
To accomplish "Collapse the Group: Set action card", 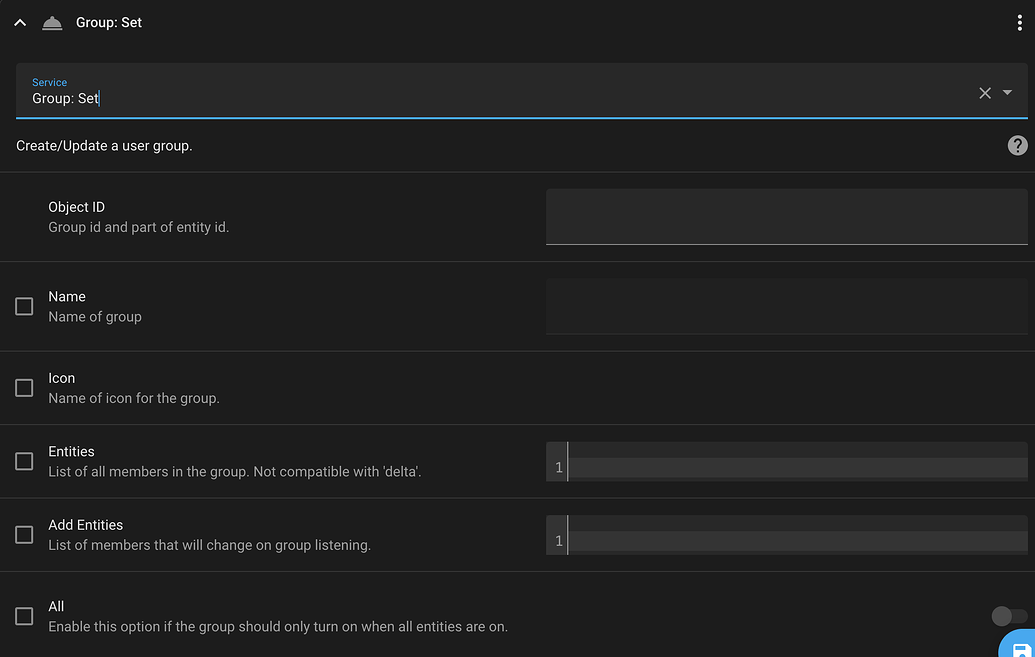I will 20,22.
